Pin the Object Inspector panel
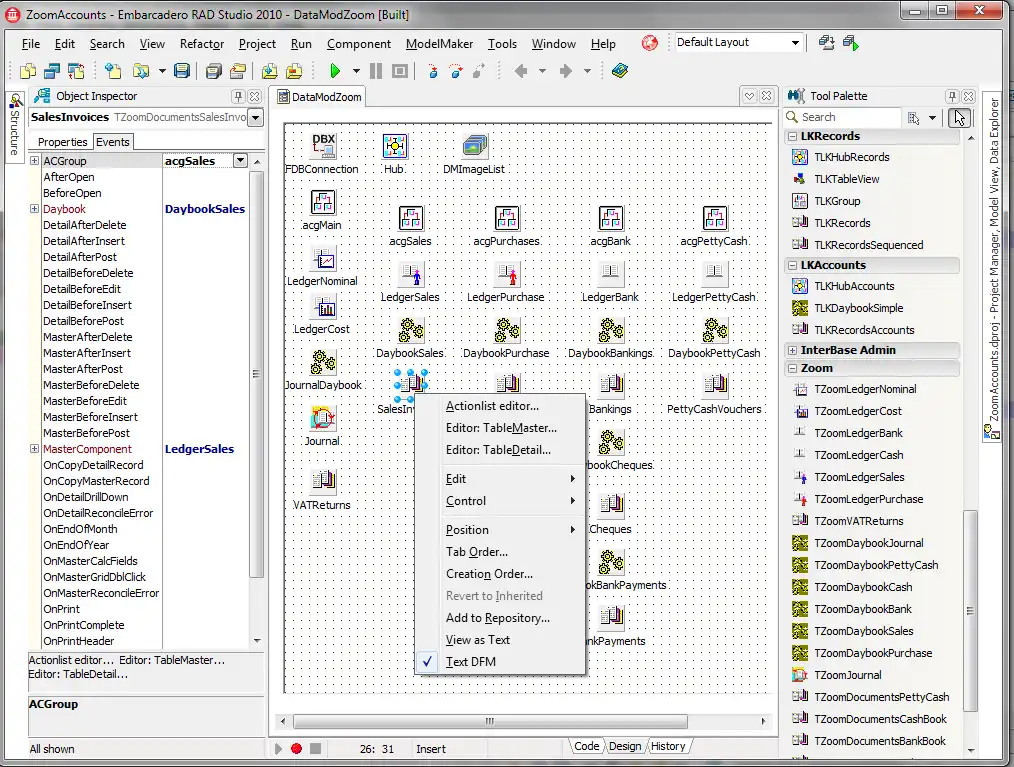 click(x=238, y=96)
